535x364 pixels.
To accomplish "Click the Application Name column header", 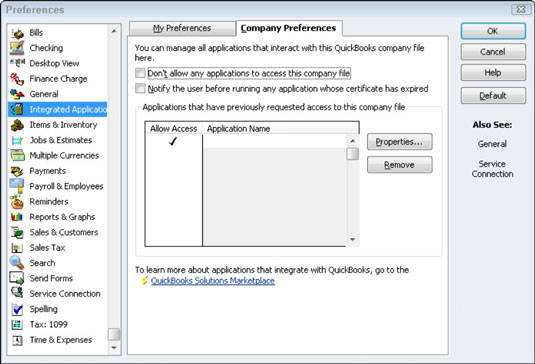I will 280,129.
